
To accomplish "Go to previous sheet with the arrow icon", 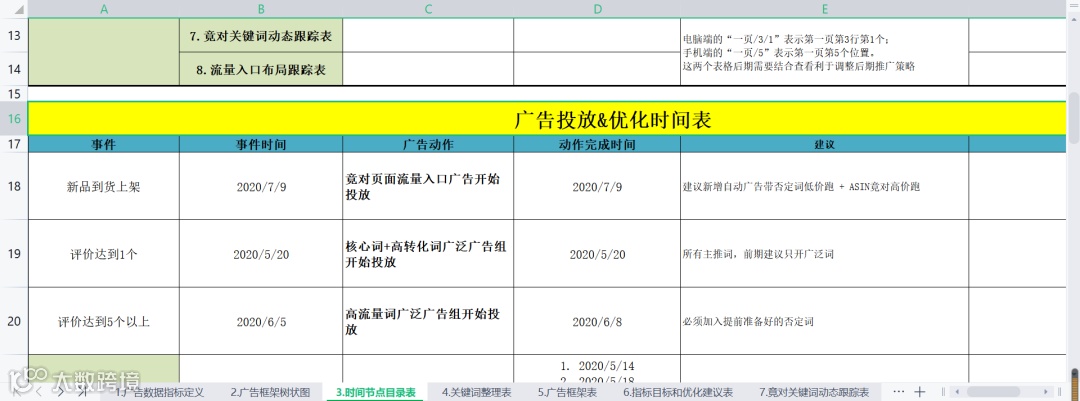I will (x=39, y=392).
